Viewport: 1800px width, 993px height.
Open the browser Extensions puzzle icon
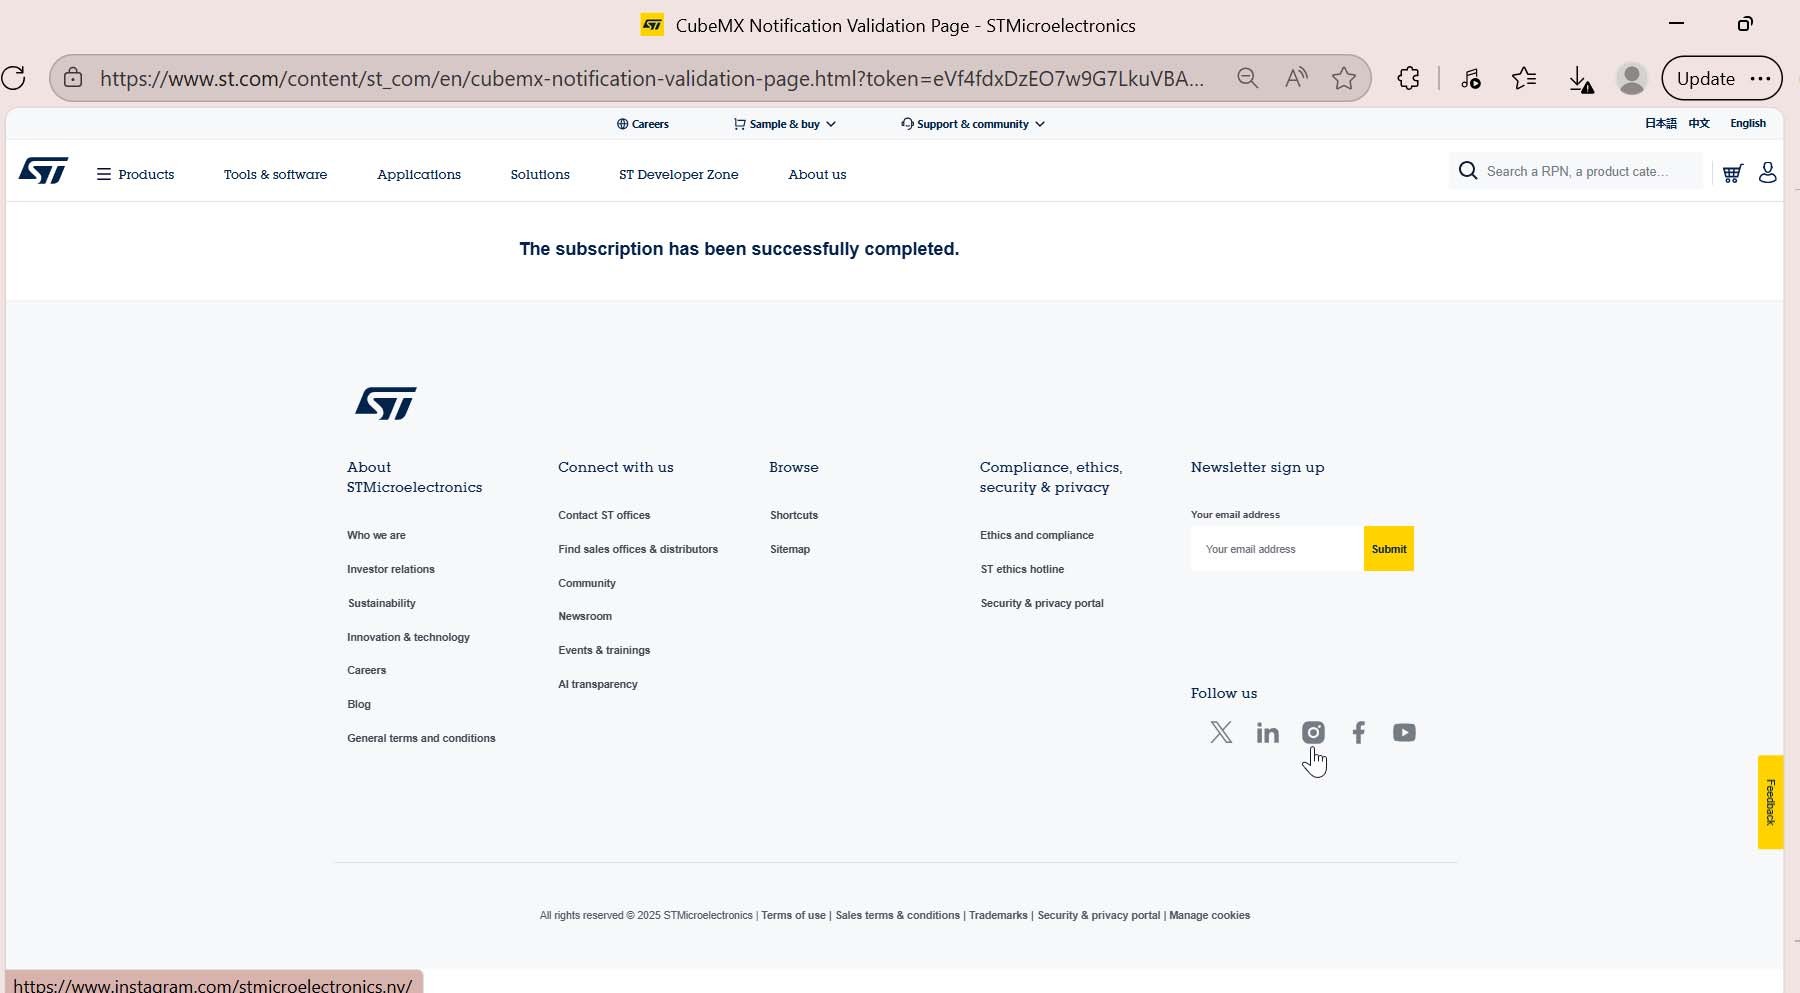pyautogui.click(x=1408, y=78)
